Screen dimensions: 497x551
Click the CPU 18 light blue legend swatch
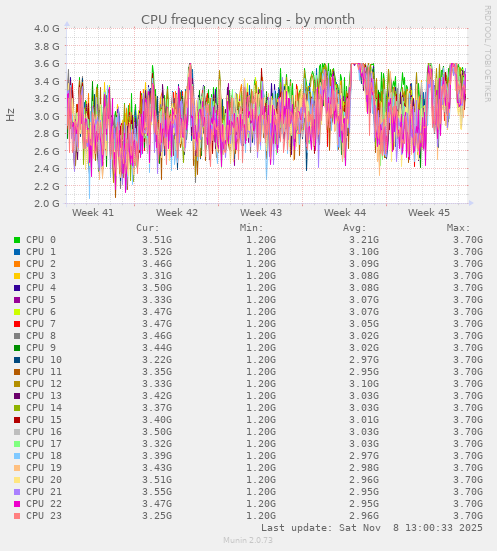(x=17, y=456)
